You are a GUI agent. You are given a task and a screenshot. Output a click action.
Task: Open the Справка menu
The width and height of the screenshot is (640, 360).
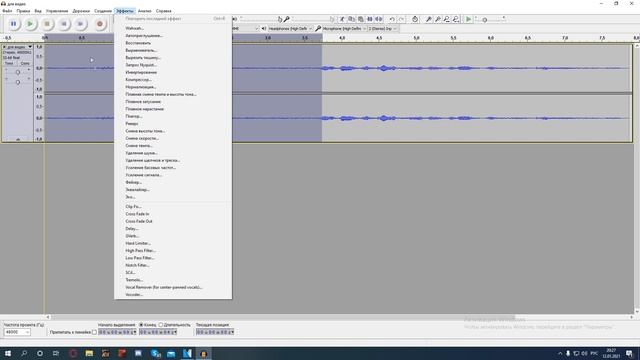coord(163,11)
